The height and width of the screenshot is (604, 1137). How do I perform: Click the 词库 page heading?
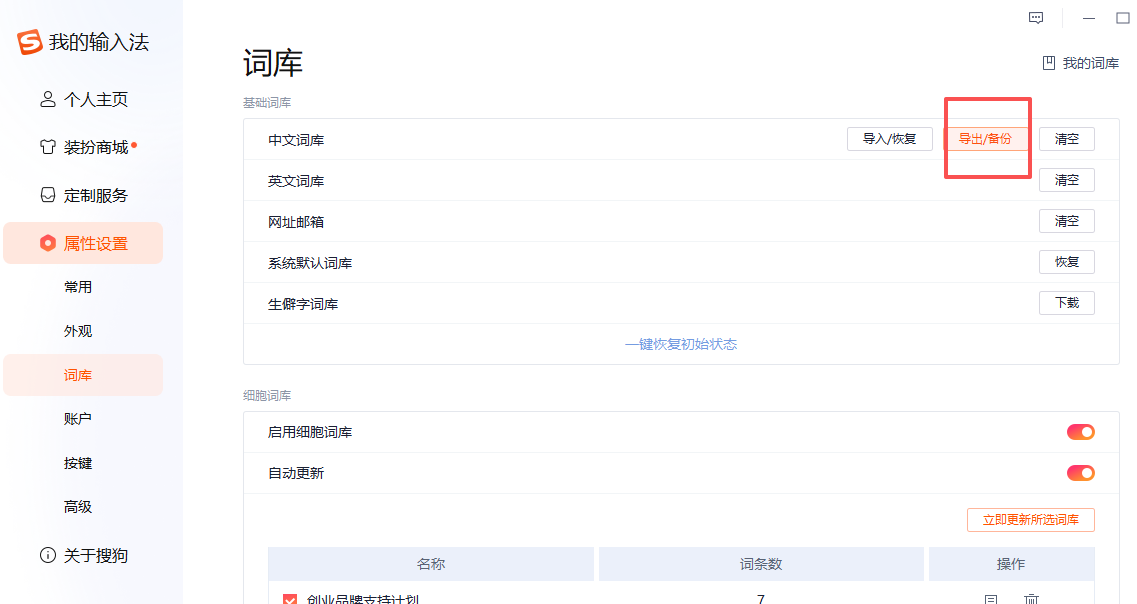273,63
